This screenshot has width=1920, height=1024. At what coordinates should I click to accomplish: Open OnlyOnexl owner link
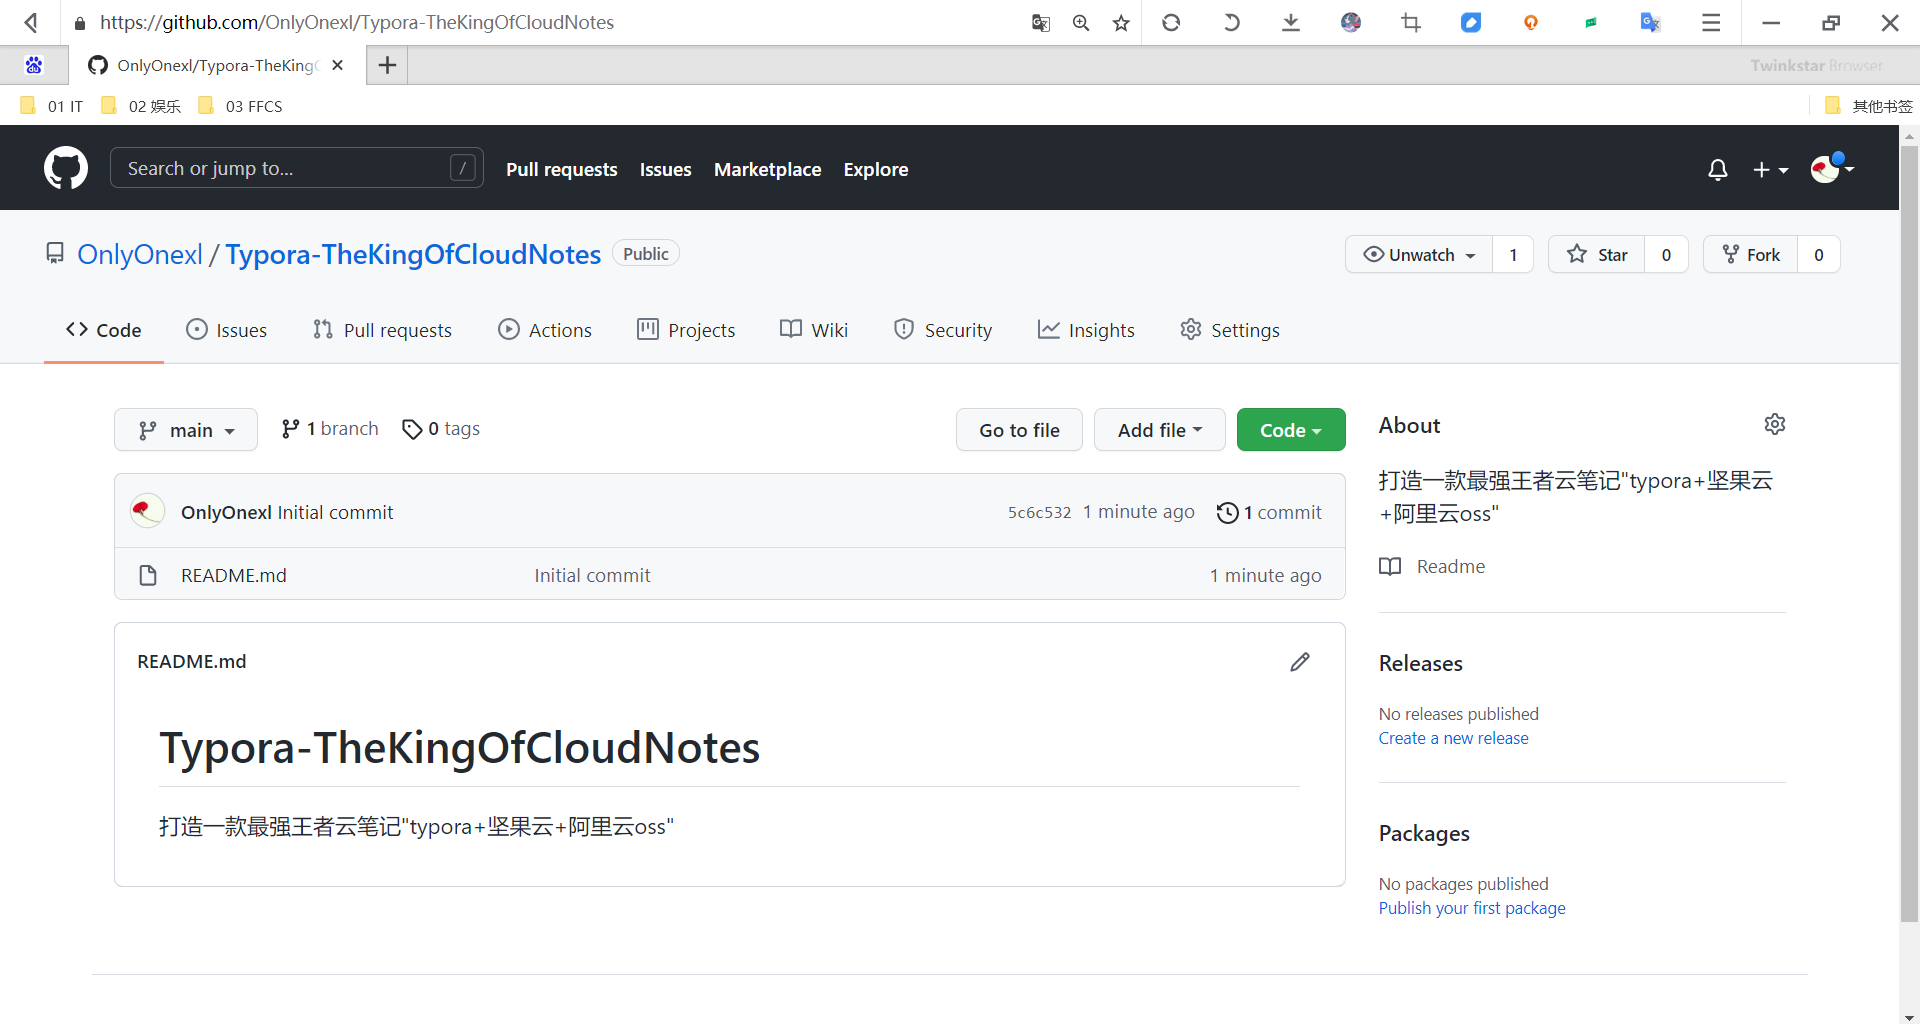140,254
